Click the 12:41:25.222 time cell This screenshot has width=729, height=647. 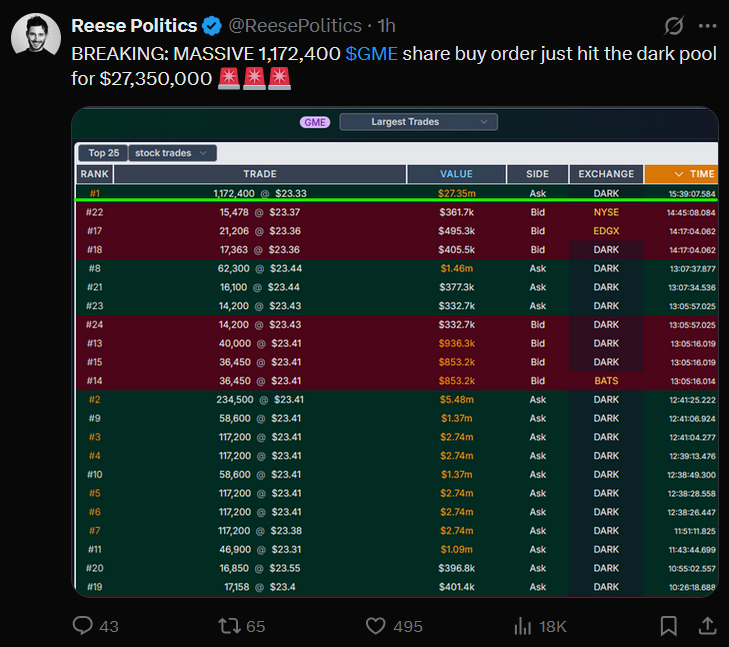point(692,400)
